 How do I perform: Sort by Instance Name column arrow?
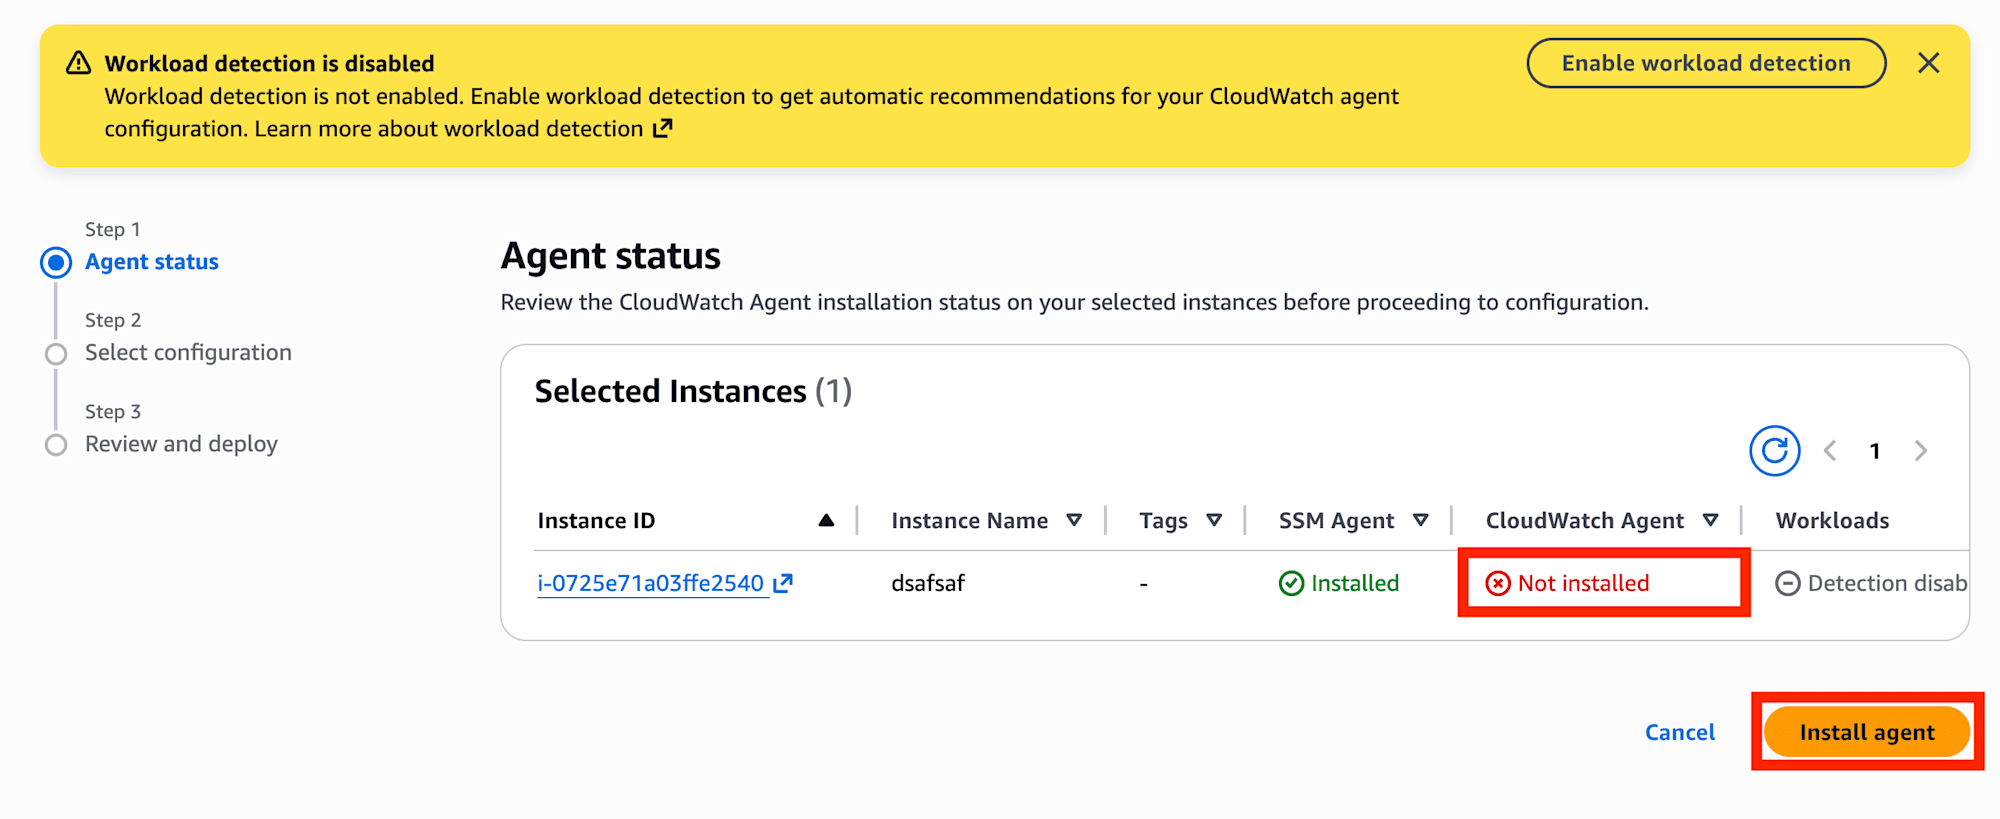point(1074,520)
